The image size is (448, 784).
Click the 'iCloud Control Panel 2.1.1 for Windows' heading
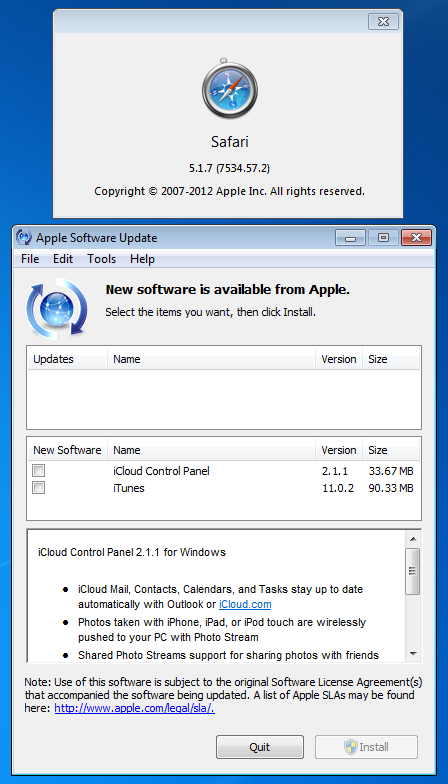(132, 552)
